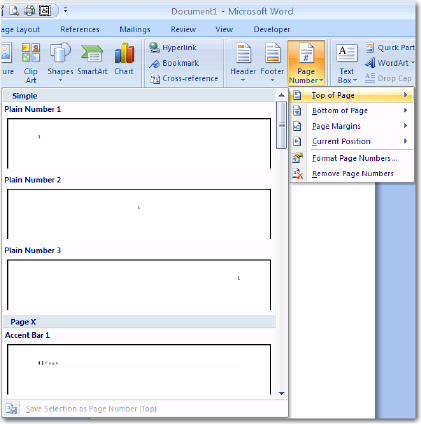Image resolution: width=421 pixels, height=424 pixels.
Task: Insert a Chart from the ribbon
Action: click(x=124, y=59)
